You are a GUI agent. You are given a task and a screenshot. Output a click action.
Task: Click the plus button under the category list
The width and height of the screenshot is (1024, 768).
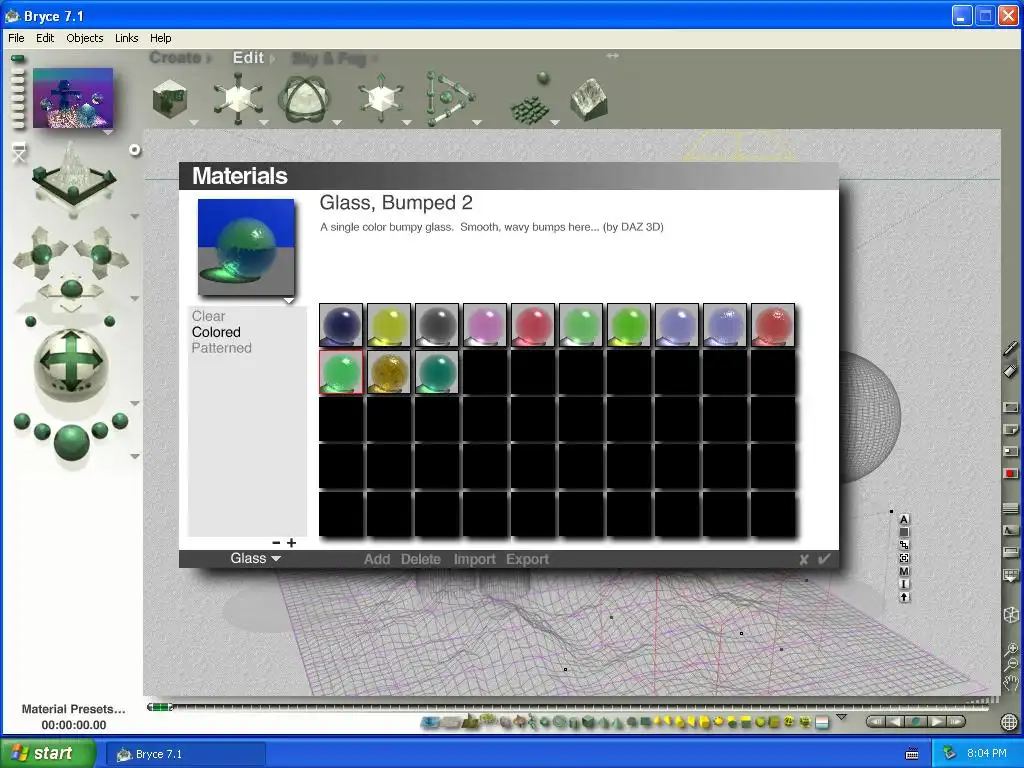point(291,543)
